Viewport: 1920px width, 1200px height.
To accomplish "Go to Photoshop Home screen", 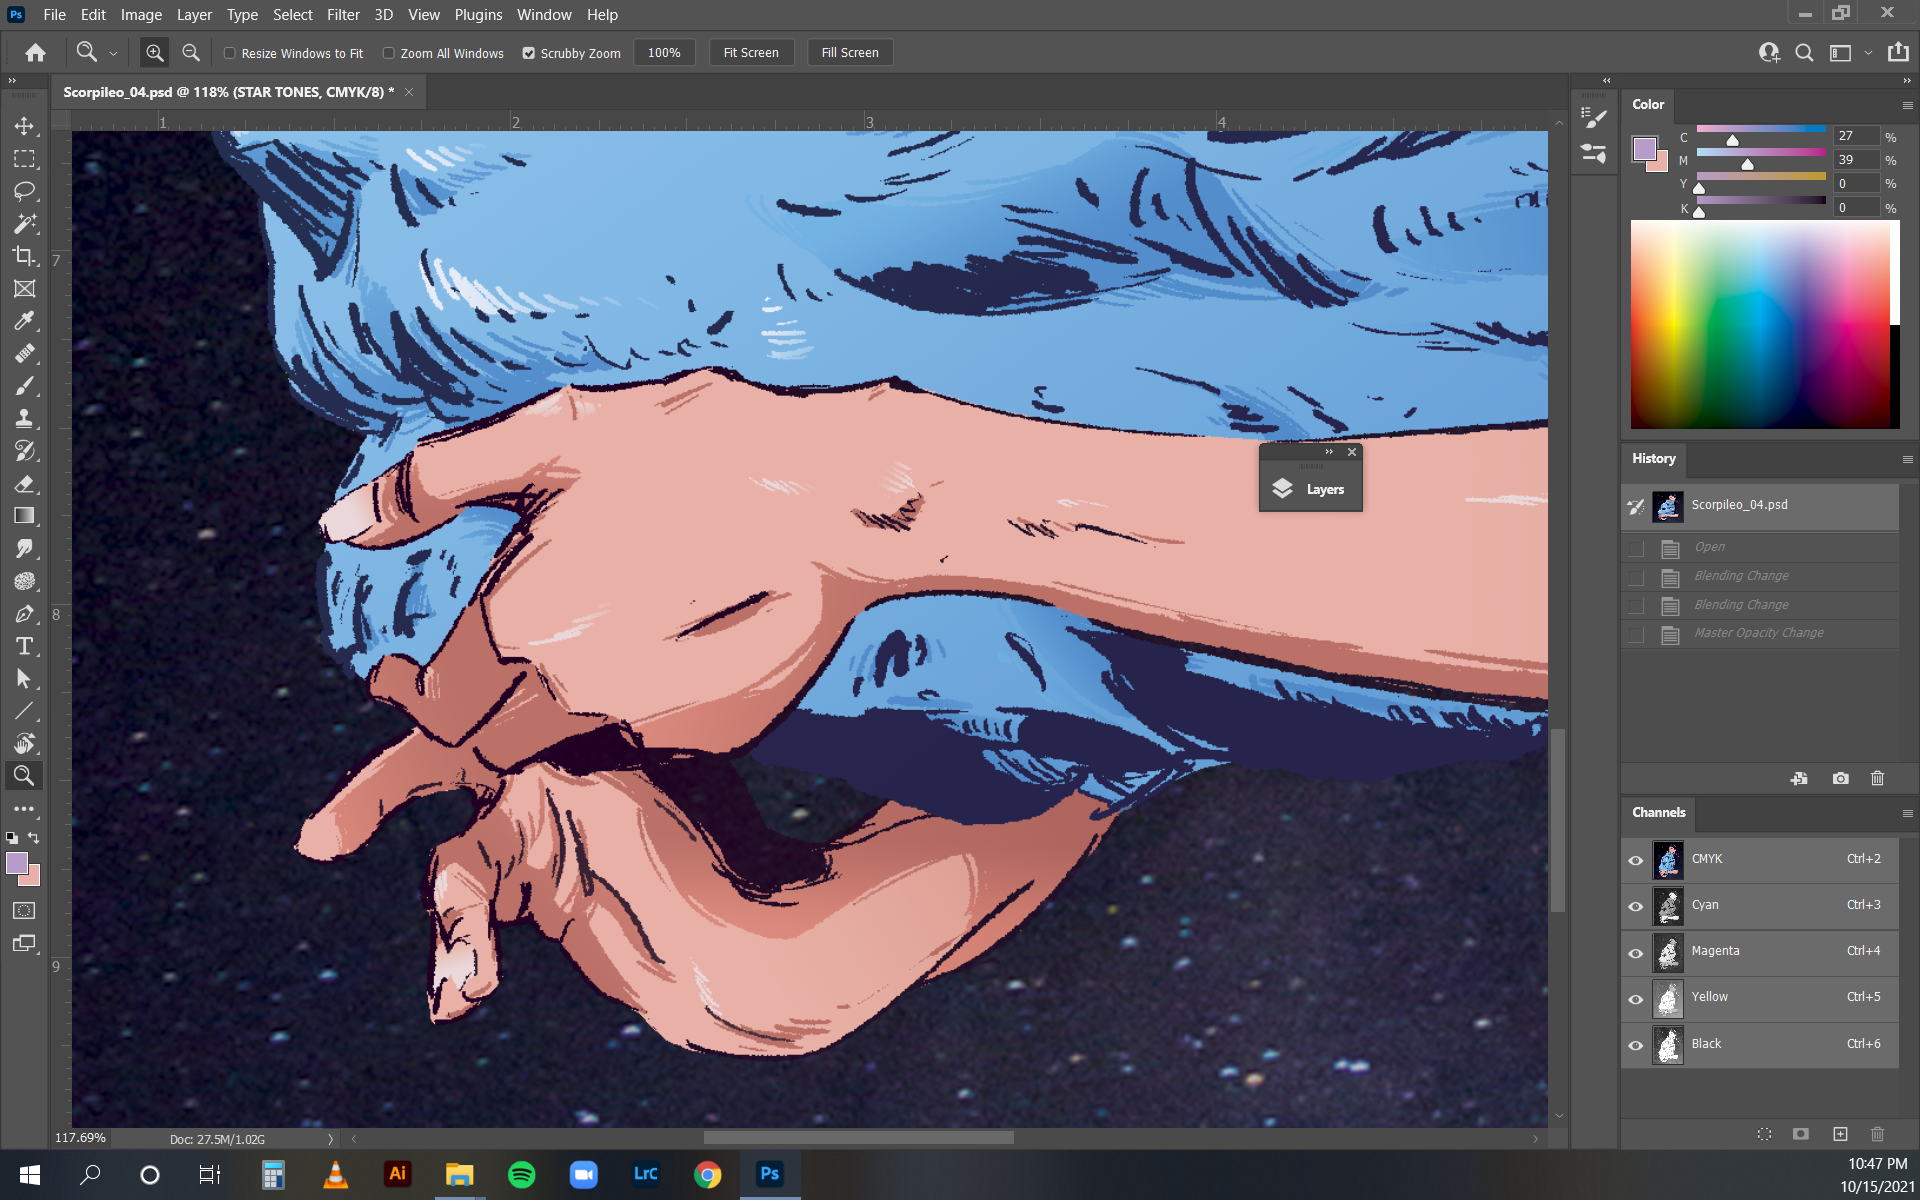I will (x=36, y=53).
